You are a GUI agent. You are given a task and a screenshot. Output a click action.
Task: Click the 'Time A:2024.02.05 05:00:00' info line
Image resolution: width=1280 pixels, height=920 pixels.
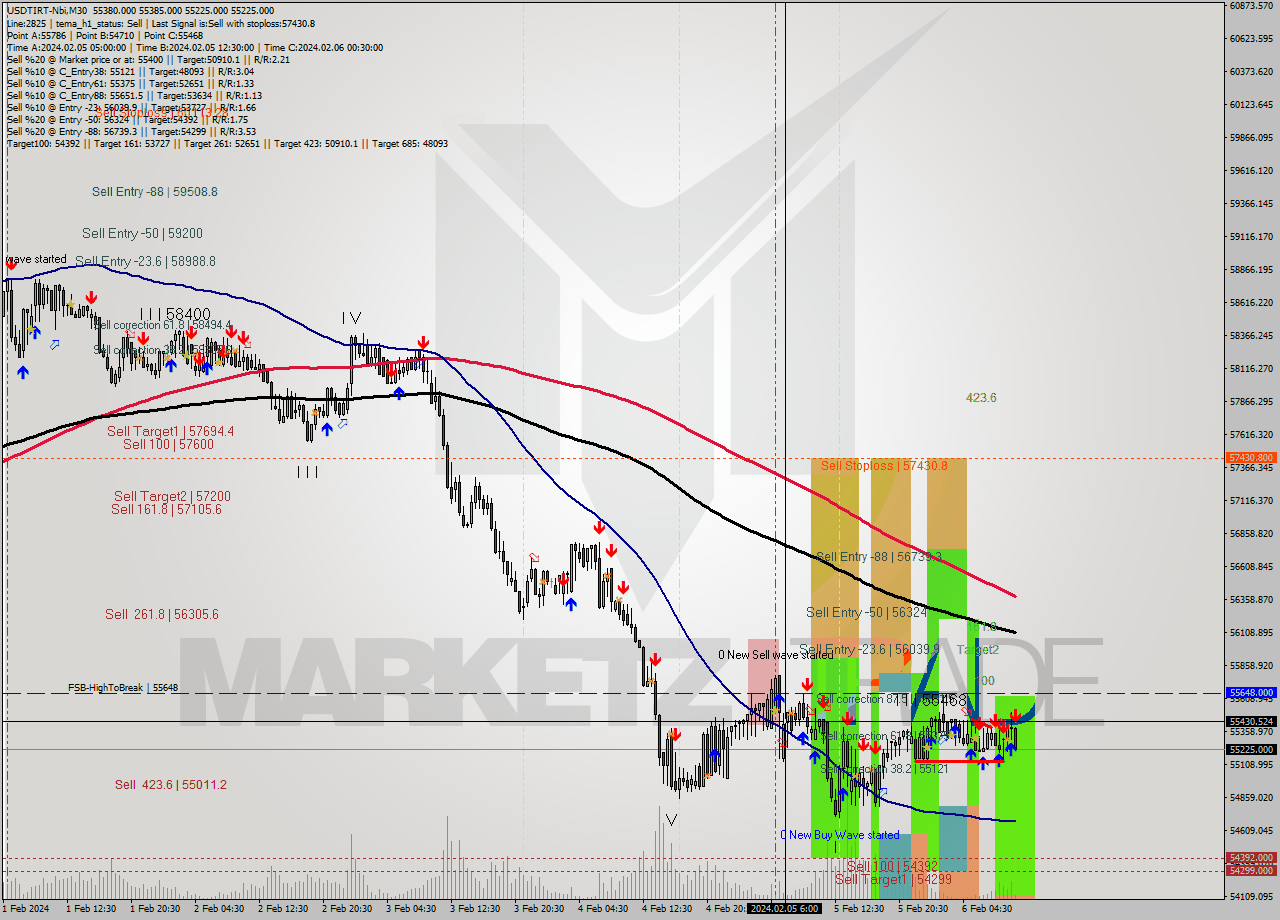(195, 47)
